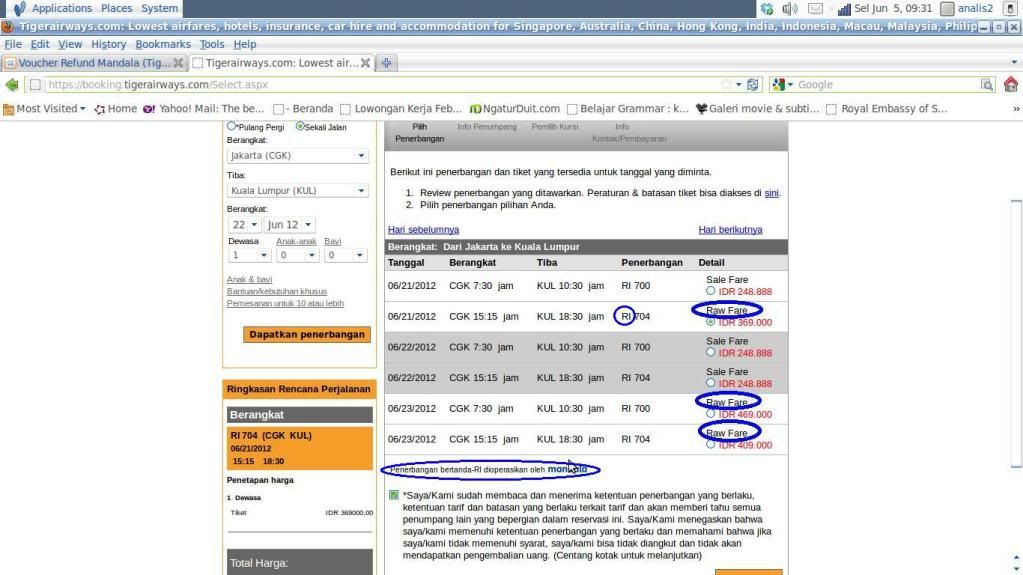Click the search magnifier icon
This screenshot has width=1023, height=575.
pyautogui.click(x=986, y=84)
